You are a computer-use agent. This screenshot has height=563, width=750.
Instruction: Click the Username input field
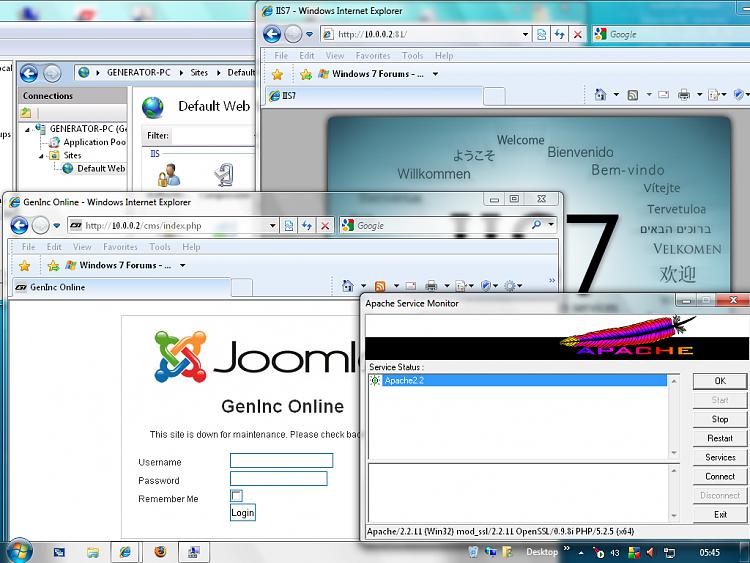pos(281,461)
